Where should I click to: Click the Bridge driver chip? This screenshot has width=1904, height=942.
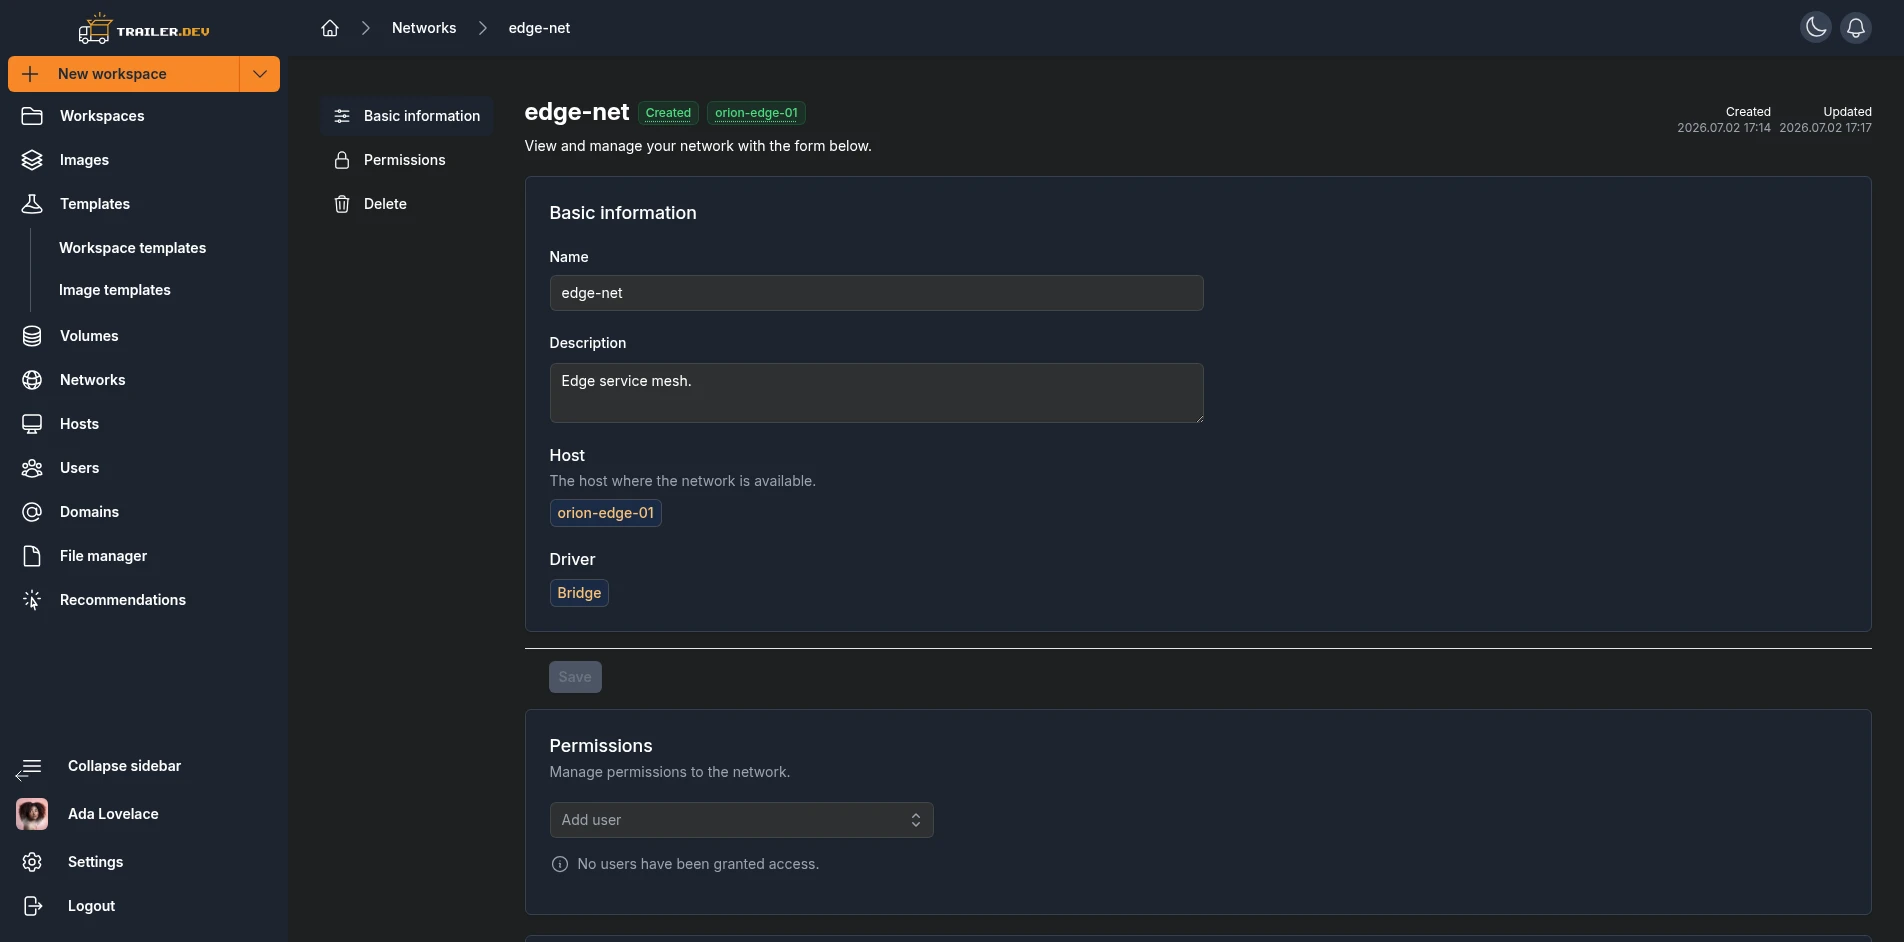579,593
